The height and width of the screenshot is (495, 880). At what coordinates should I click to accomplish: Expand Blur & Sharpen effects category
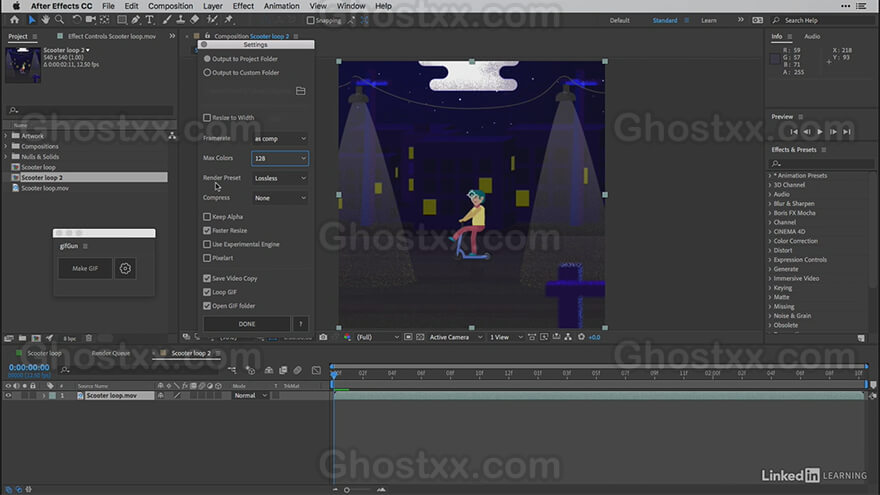coord(770,204)
